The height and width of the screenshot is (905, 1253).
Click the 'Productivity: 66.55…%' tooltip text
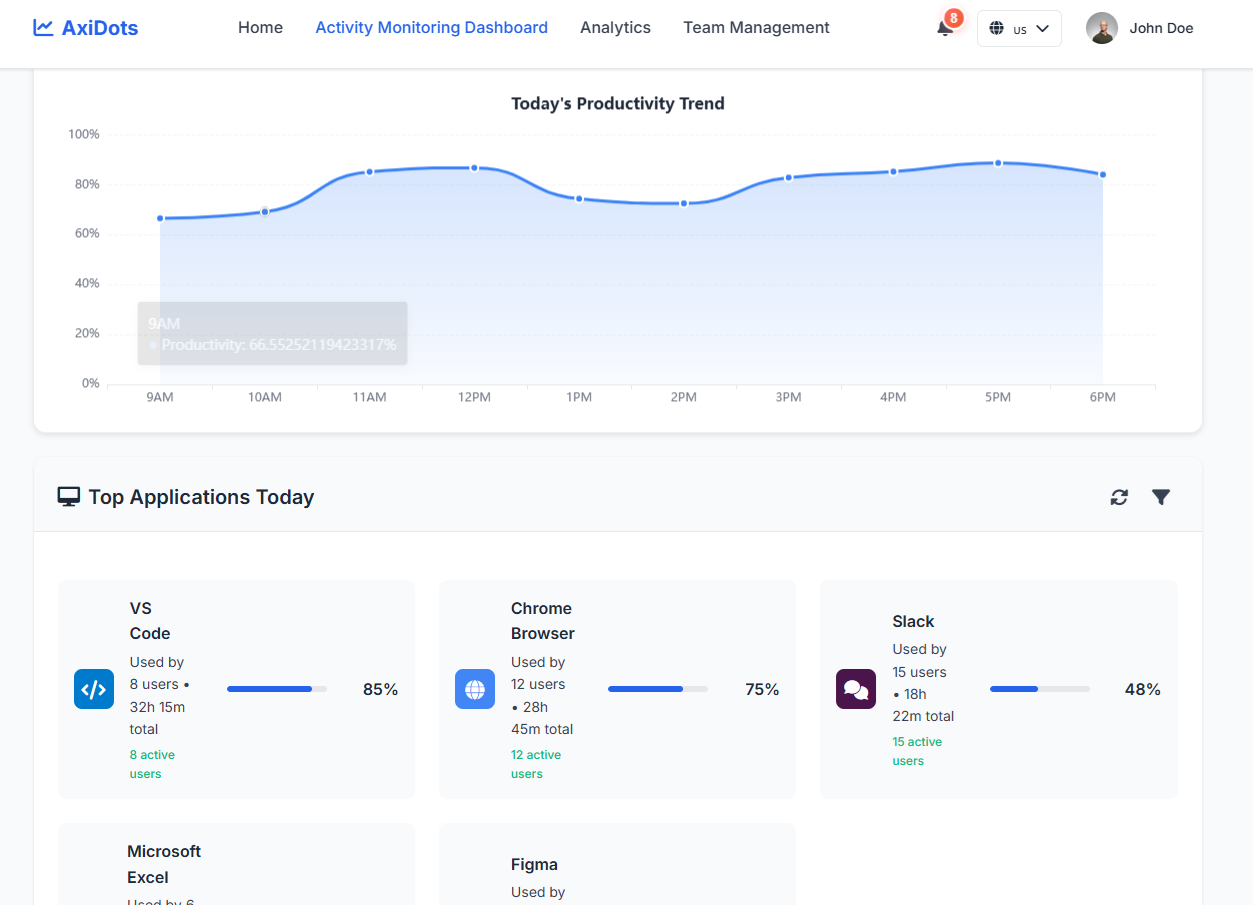(x=279, y=345)
